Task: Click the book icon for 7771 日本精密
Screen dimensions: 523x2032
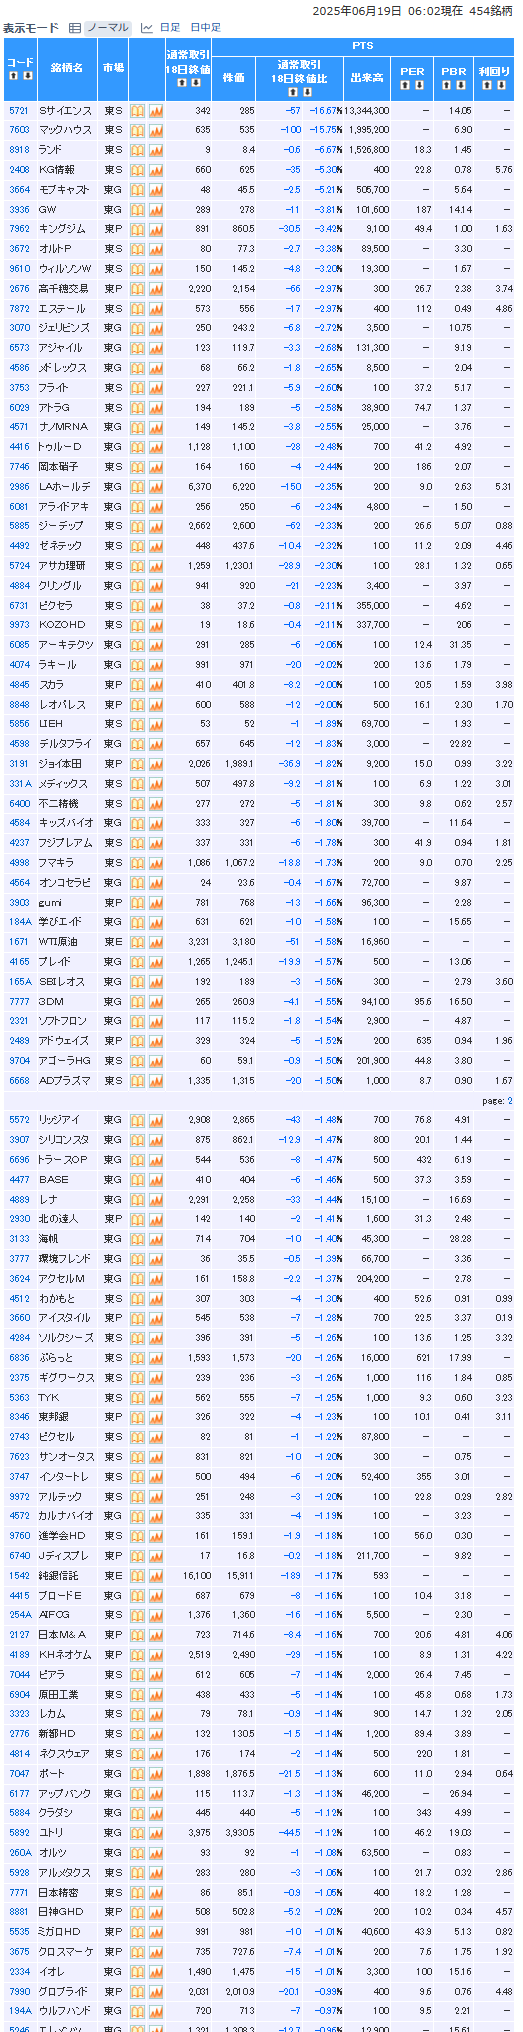Action: (138, 1893)
